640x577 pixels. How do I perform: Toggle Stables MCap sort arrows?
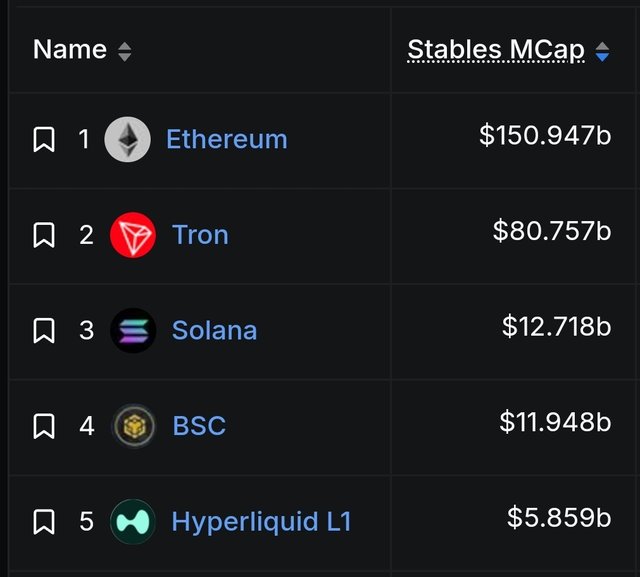tap(602, 52)
